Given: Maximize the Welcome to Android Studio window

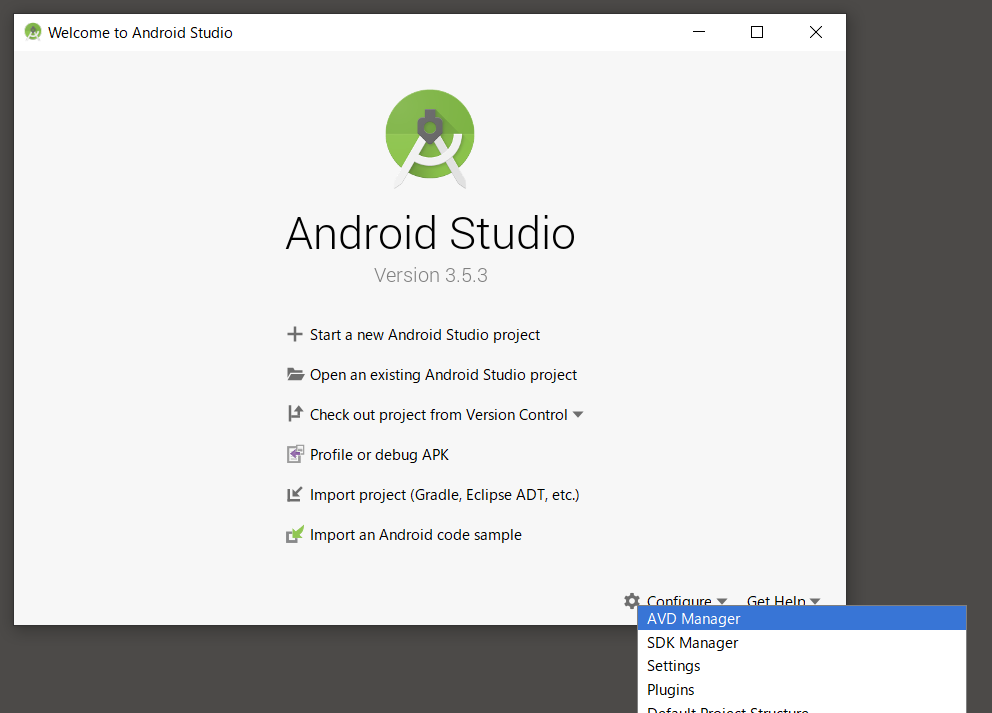Looking at the screenshot, I should (757, 32).
